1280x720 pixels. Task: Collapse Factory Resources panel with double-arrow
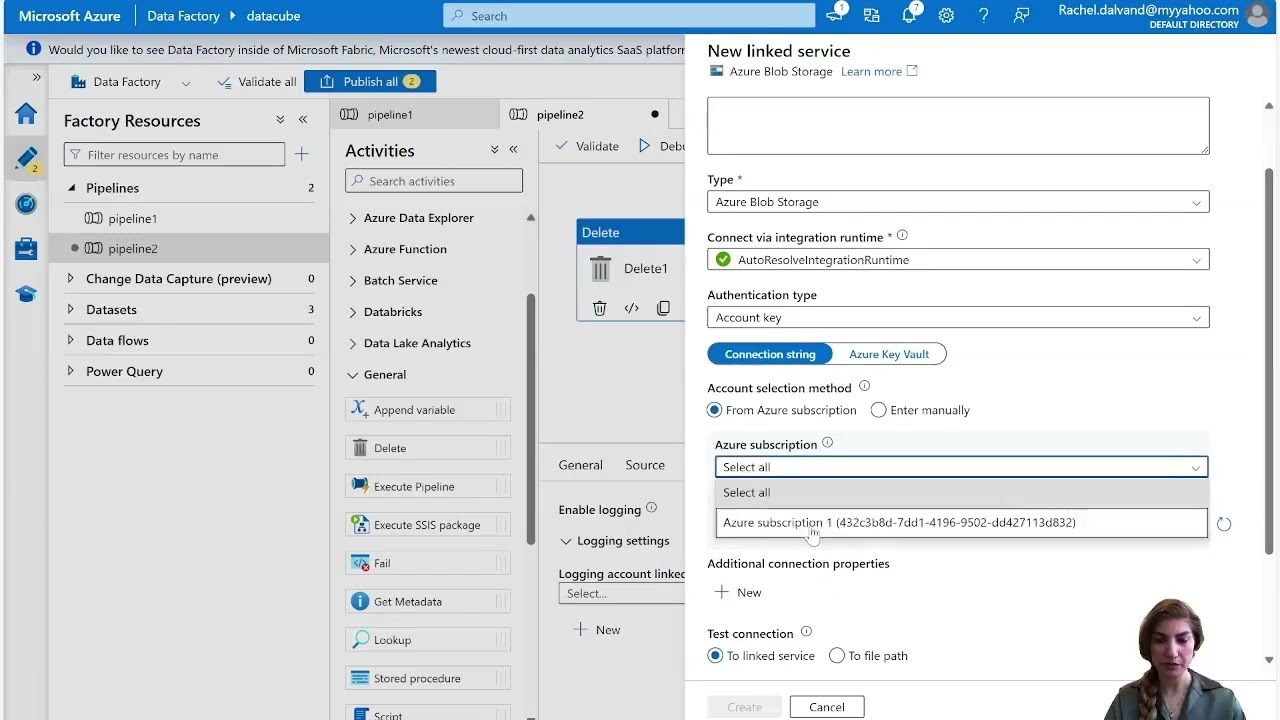coord(303,120)
